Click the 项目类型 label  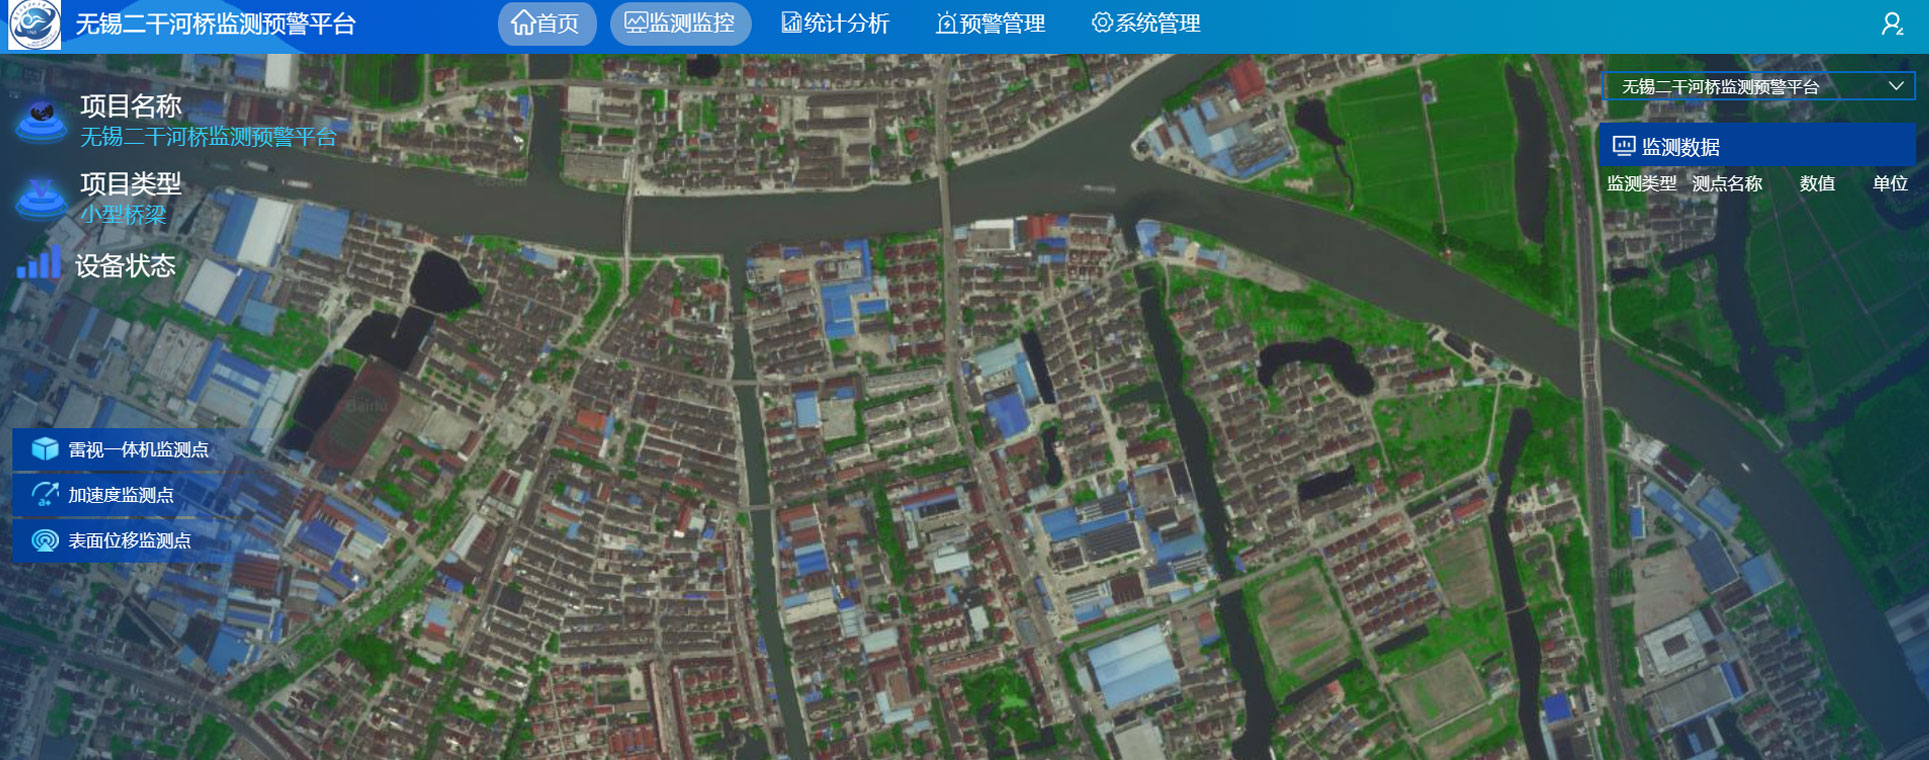pos(131,183)
